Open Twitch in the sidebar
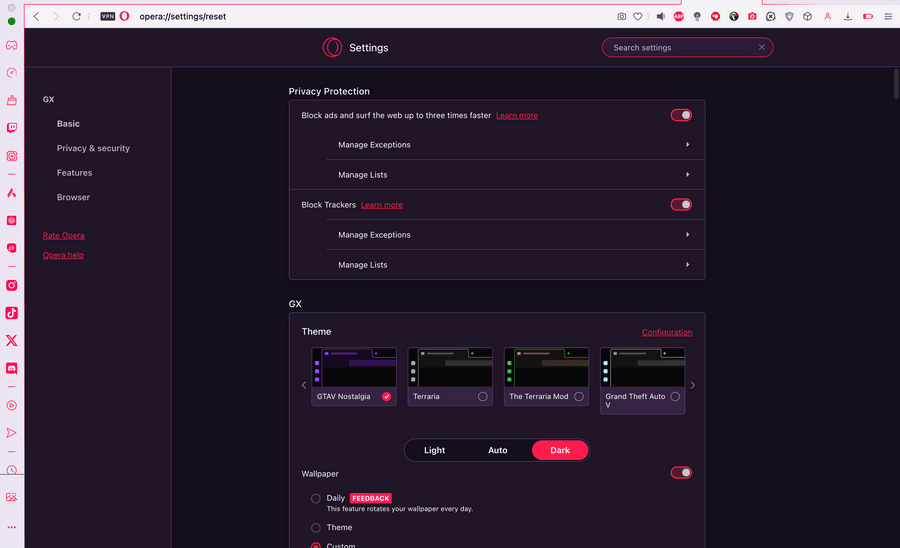The image size is (900, 548). 11,128
